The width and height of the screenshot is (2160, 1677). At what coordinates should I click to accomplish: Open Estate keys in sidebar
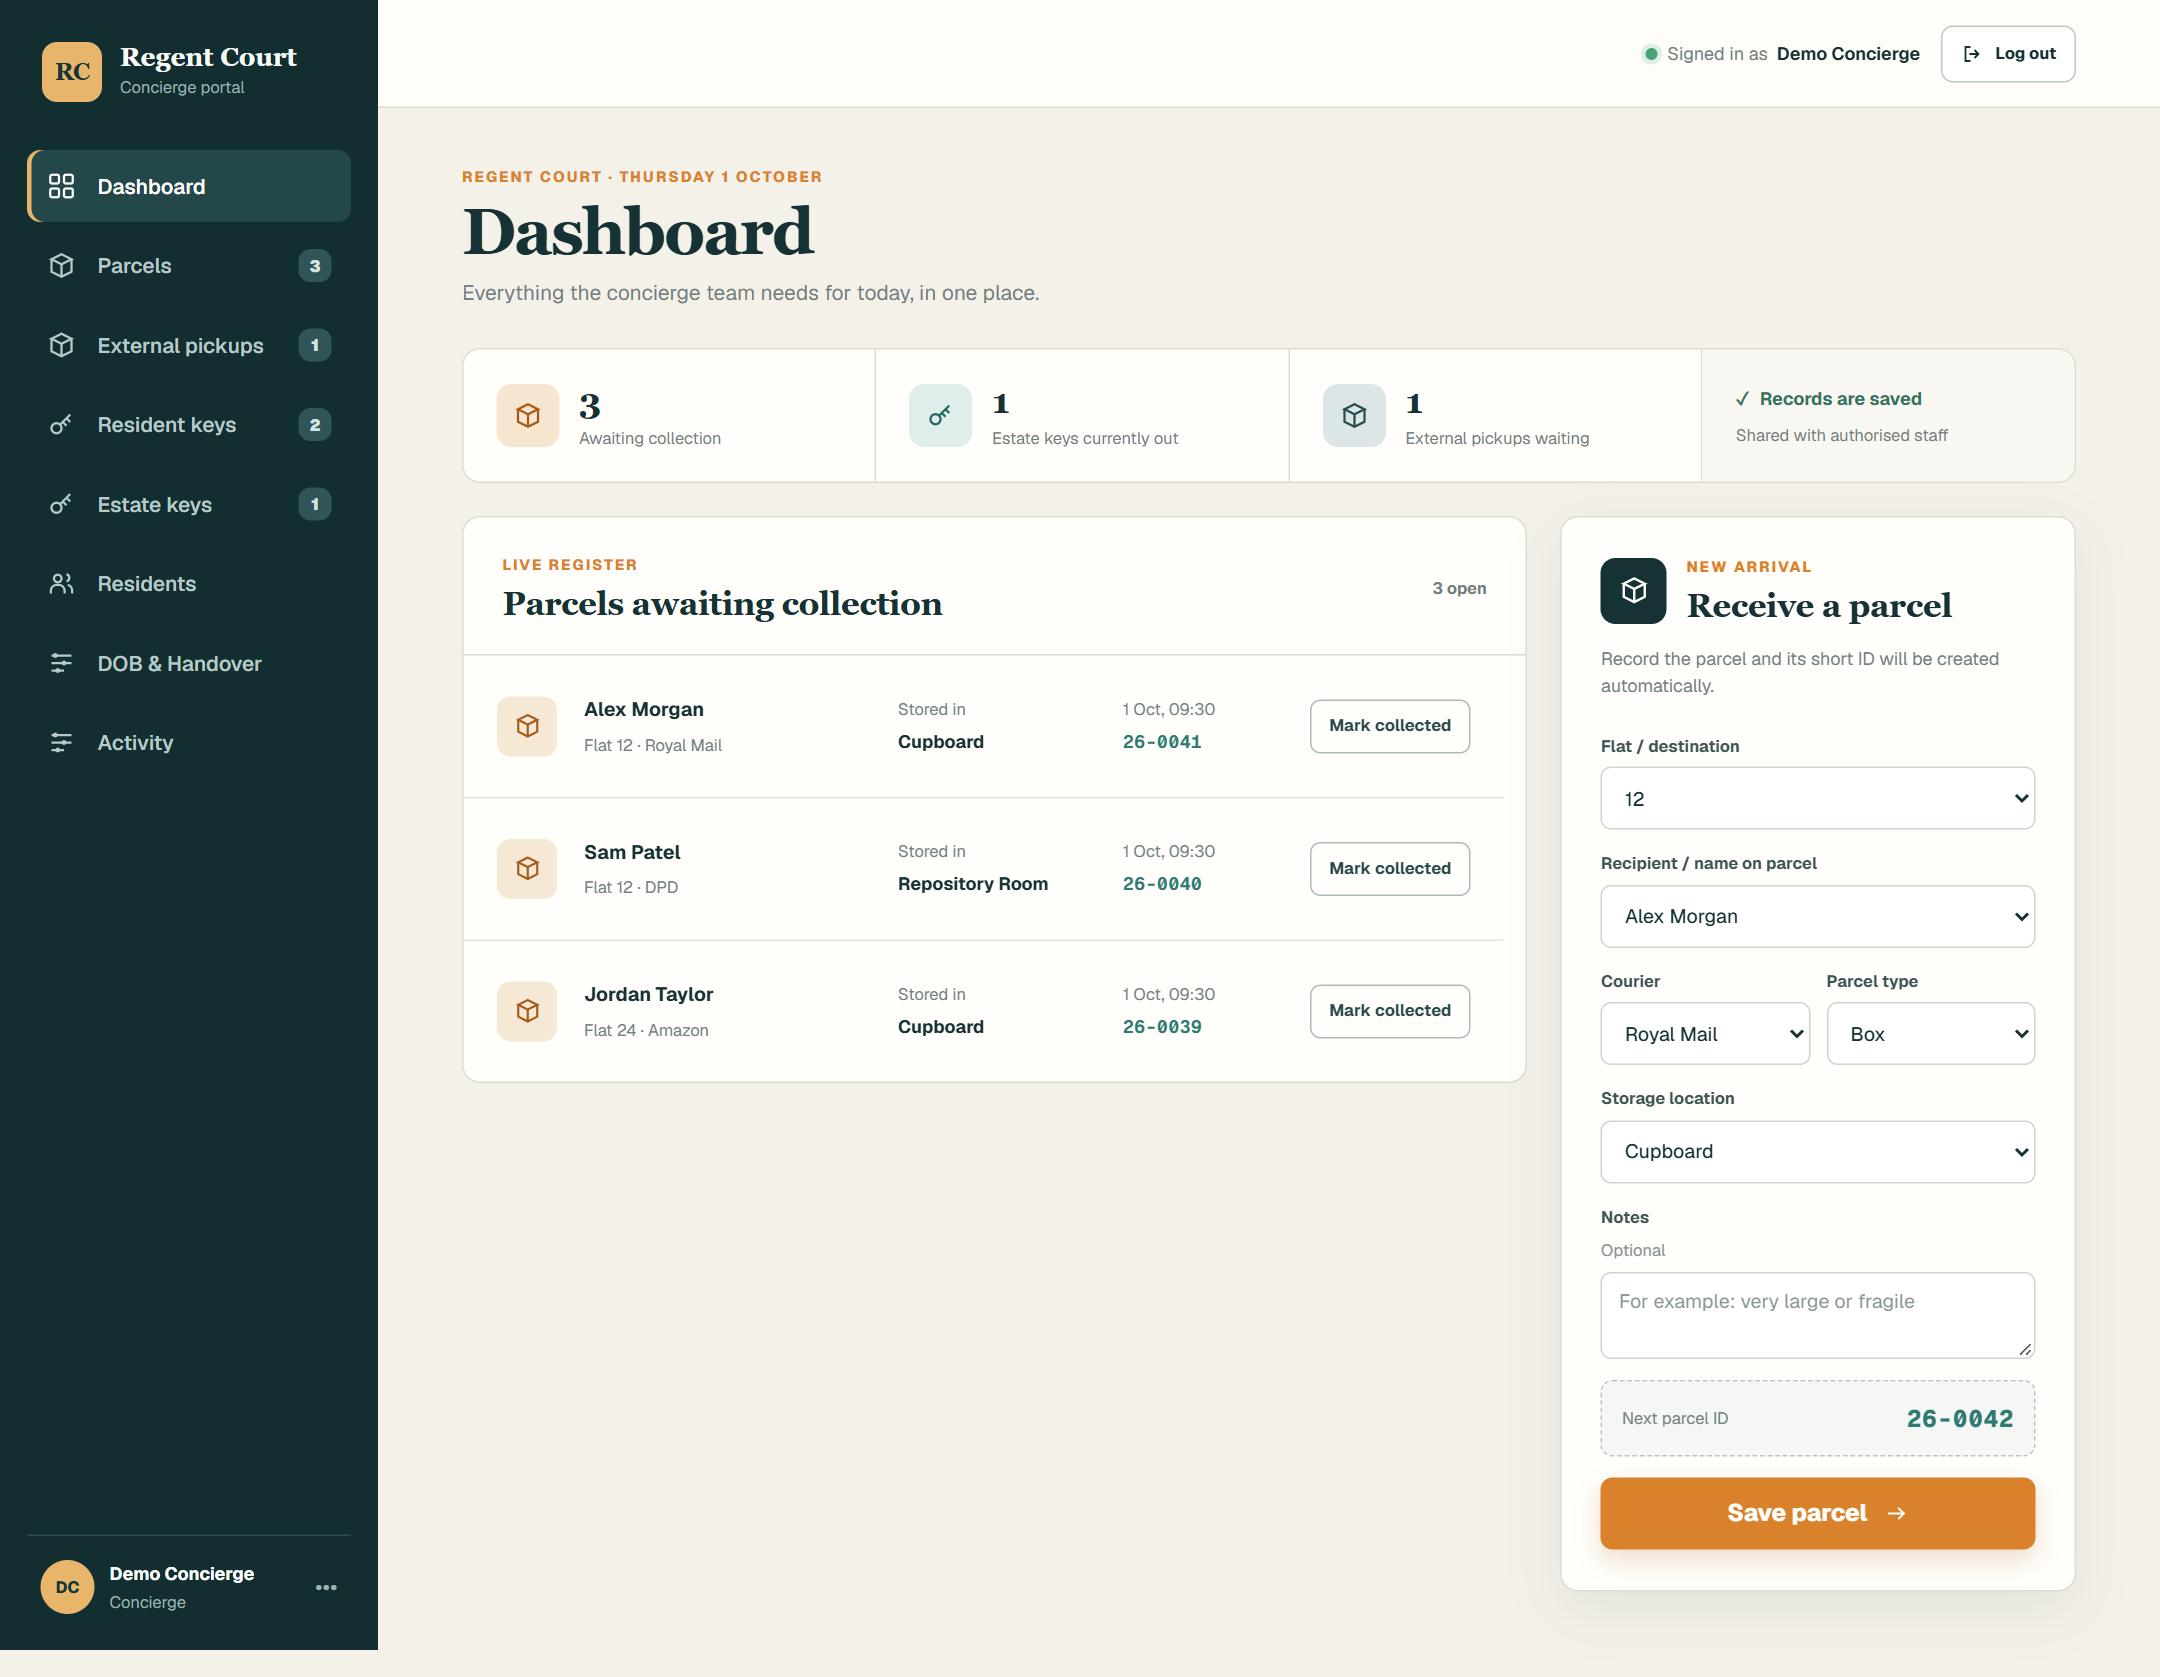click(x=189, y=504)
